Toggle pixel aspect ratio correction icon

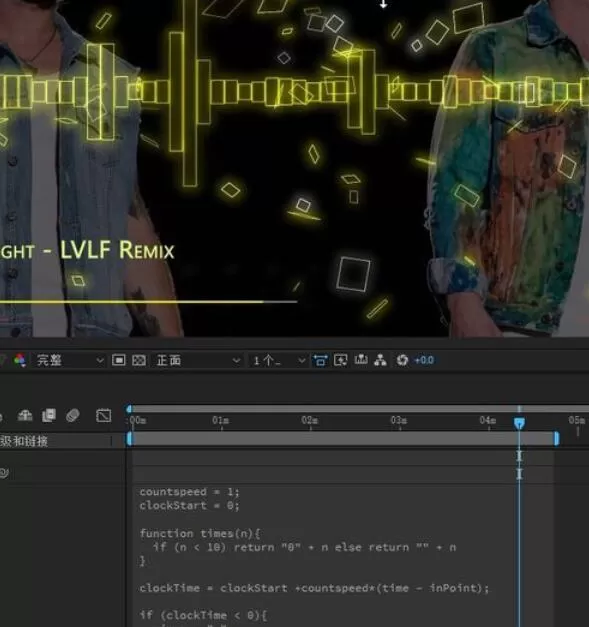[x=319, y=360]
